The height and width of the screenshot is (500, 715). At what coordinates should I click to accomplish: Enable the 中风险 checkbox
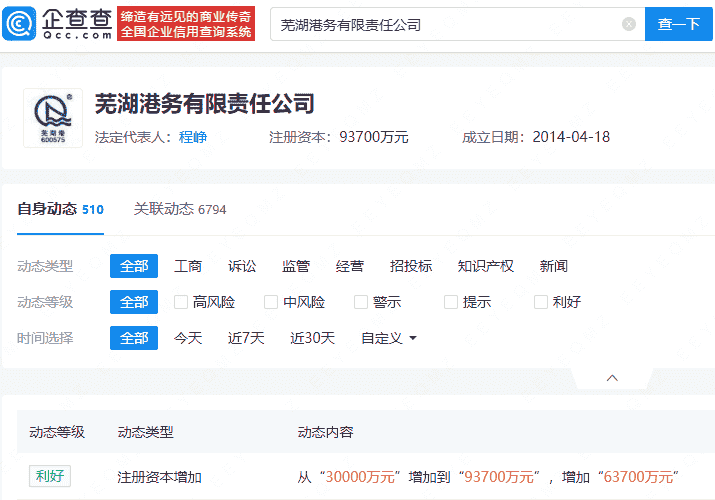coord(271,302)
